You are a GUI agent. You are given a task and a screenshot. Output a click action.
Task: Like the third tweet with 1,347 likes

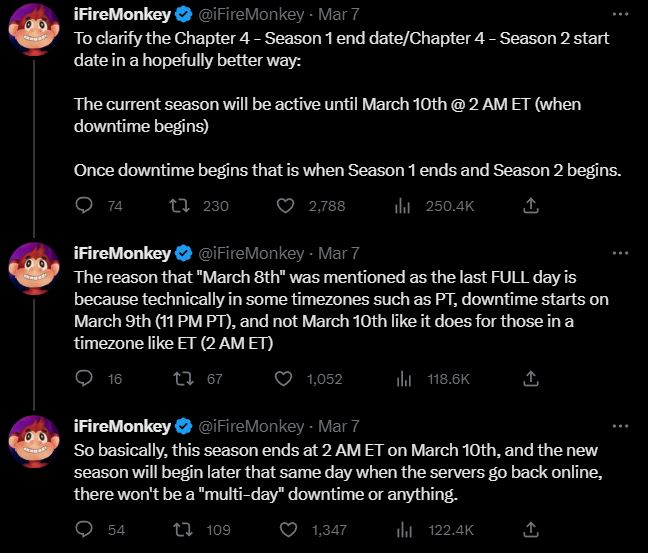coord(288,529)
